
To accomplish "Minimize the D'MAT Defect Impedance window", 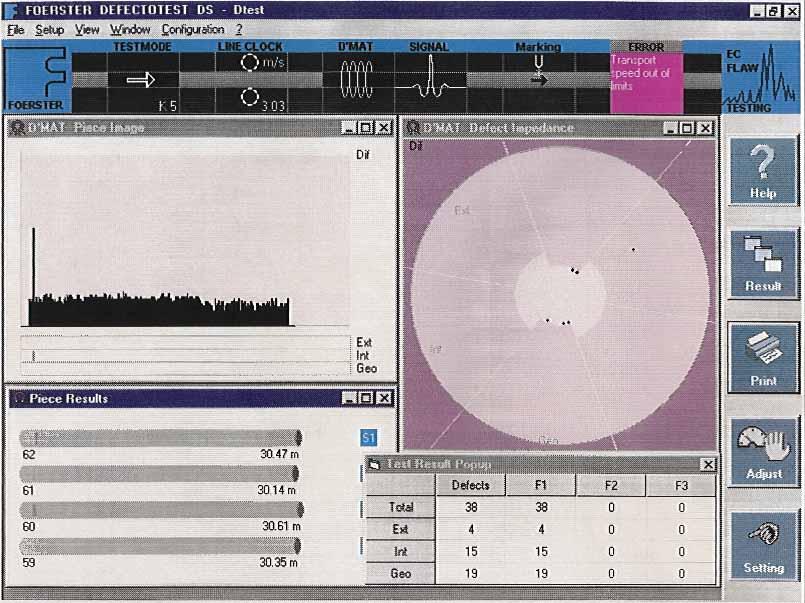I will [x=670, y=128].
